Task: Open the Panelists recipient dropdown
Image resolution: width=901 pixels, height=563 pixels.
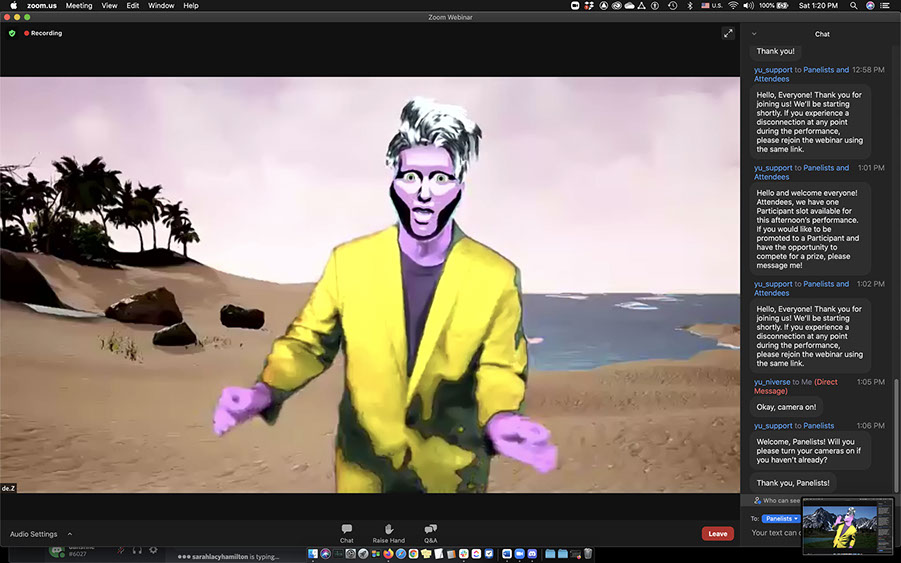Action: tap(781, 518)
